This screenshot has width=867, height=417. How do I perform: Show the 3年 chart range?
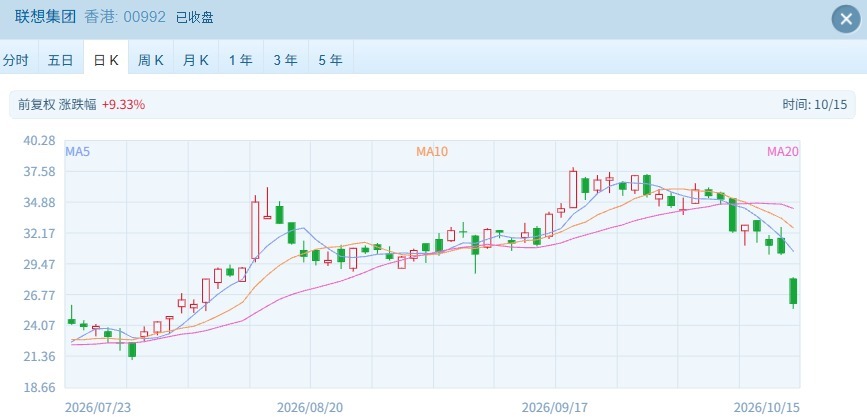pyautogui.click(x=285, y=60)
